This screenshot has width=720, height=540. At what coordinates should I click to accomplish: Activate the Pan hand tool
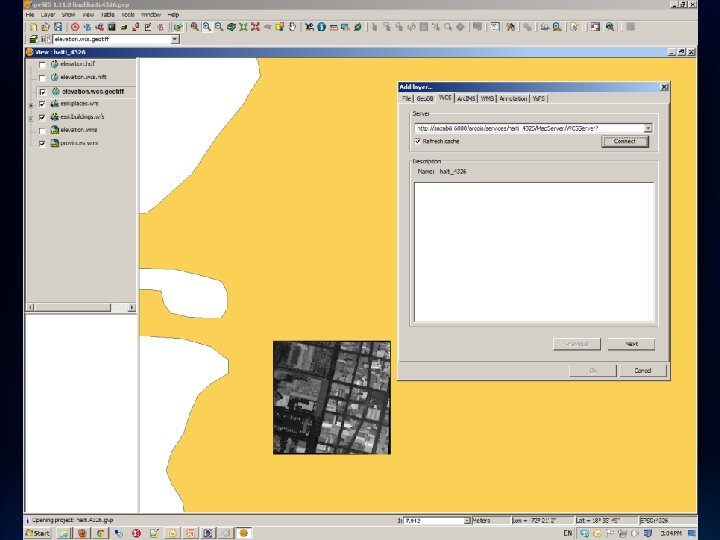click(x=291, y=27)
